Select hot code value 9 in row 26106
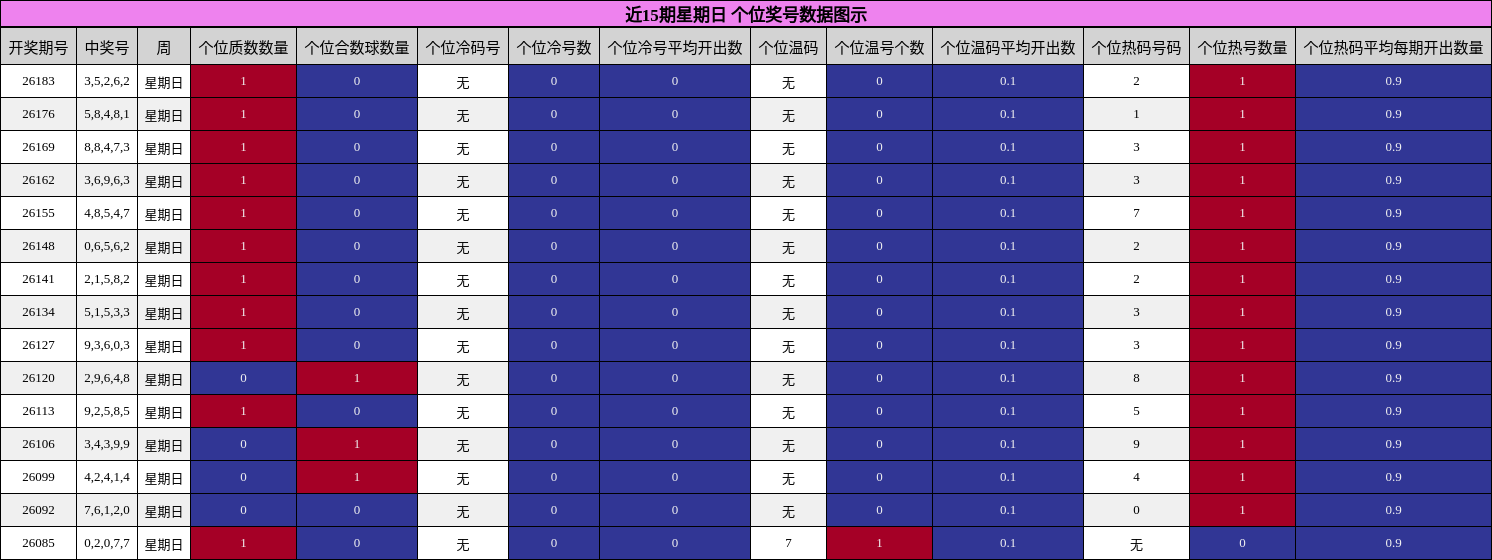Image resolution: width=1492 pixels, height=560 pixels. click(x=1136, y=444)
